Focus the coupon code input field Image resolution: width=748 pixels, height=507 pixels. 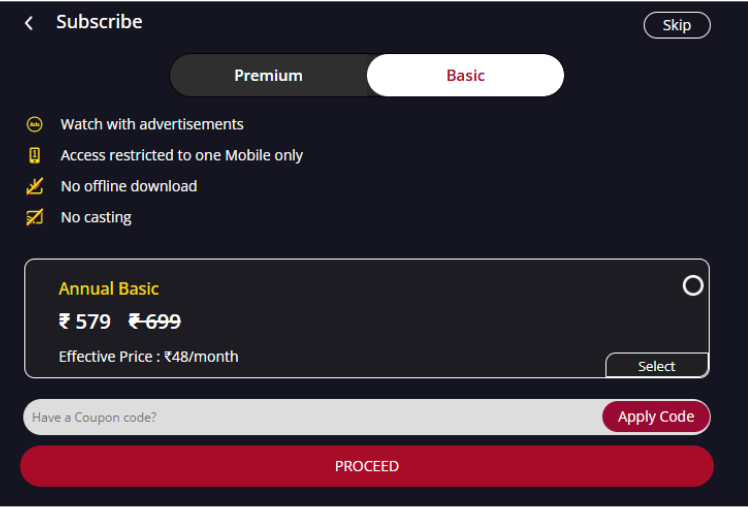(x=313, y=417)
